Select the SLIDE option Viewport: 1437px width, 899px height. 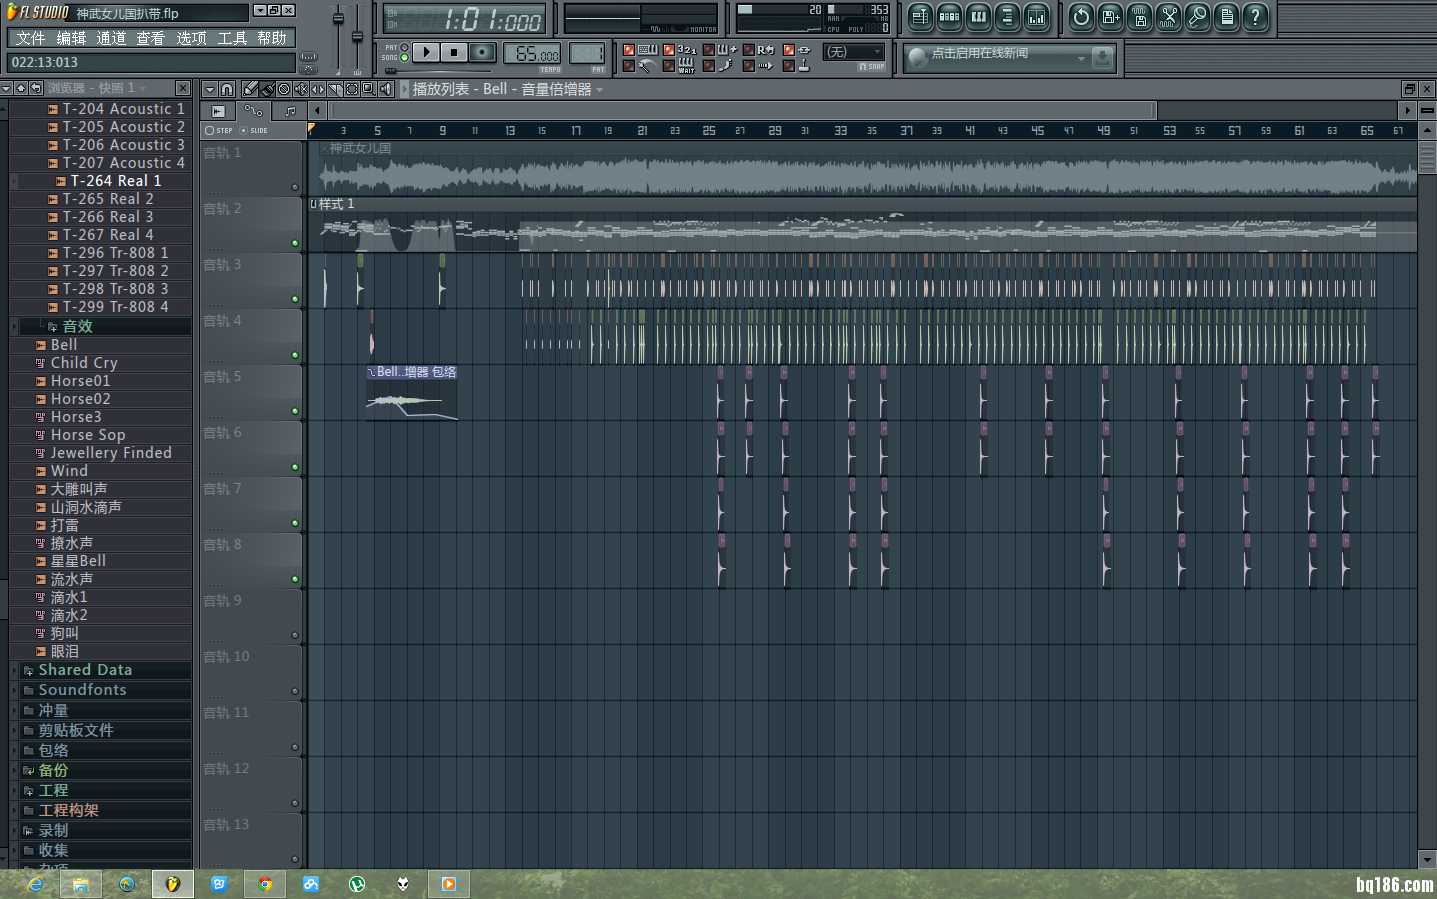click(255, 130)
